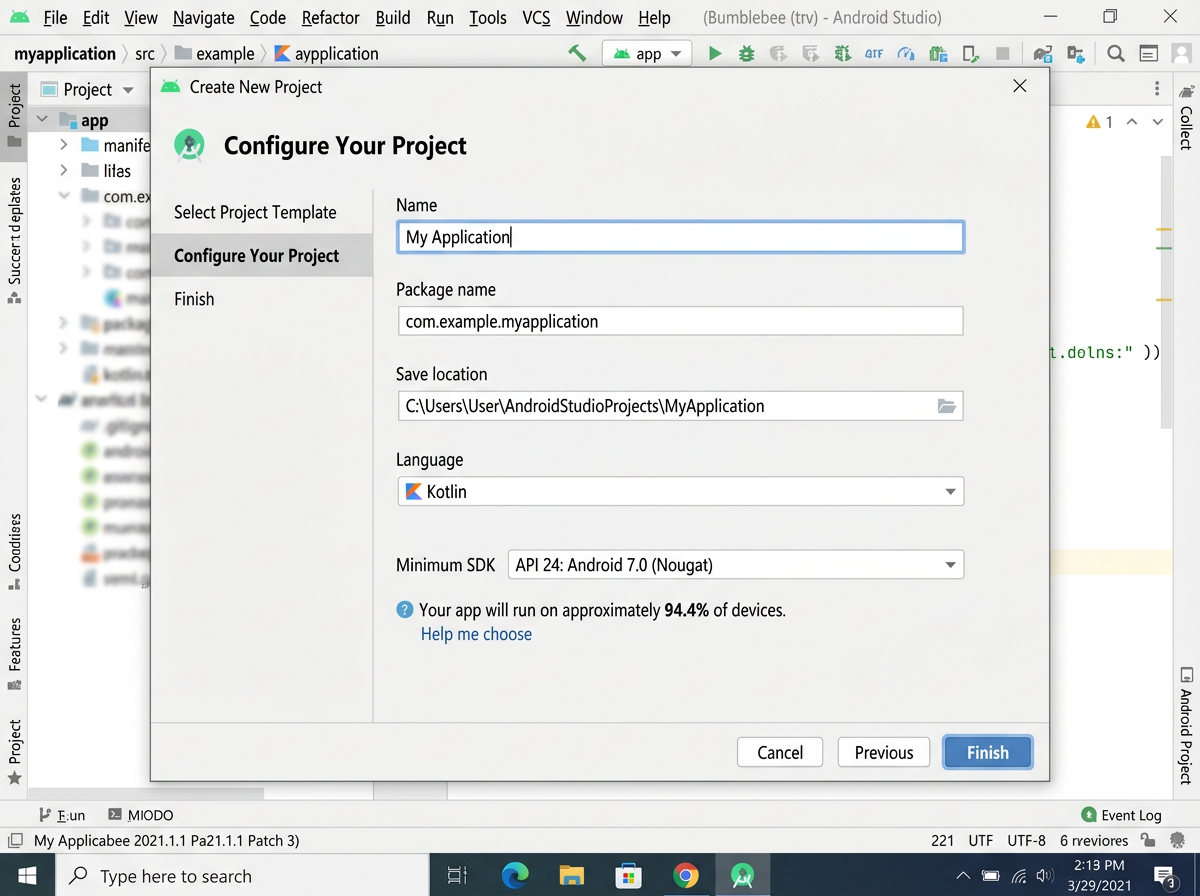
Task: Open Task View on taskbar
Action: 457,876
